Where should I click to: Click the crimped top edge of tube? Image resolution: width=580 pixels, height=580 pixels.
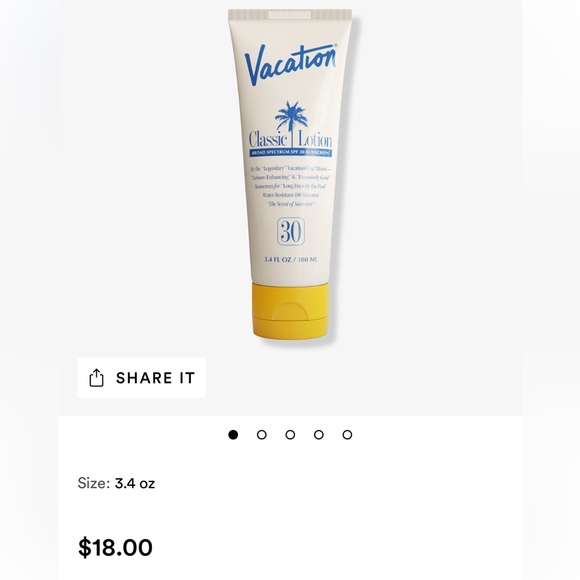[x=290, y=15]
